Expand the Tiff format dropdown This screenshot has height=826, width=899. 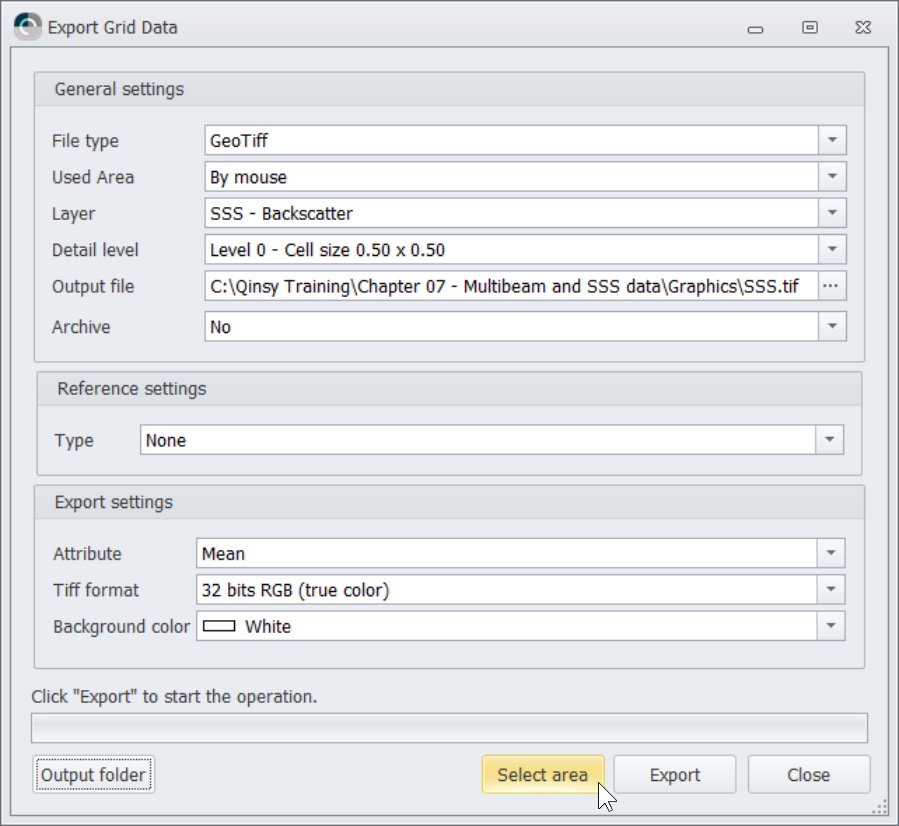pos(831,590)
